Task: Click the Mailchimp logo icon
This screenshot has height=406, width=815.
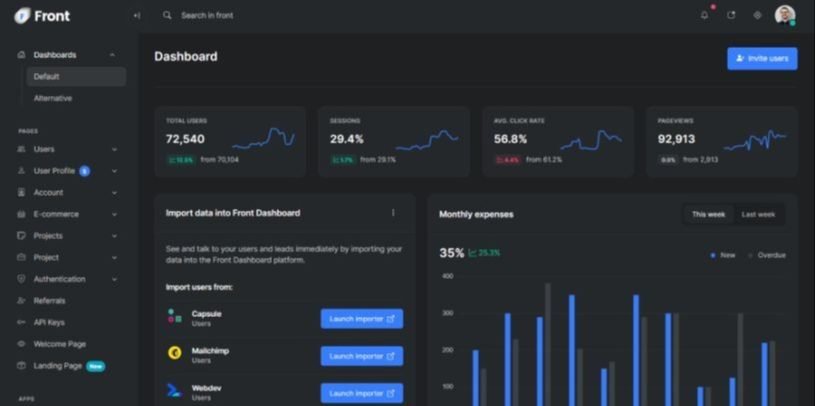Action: coord(175,353)
